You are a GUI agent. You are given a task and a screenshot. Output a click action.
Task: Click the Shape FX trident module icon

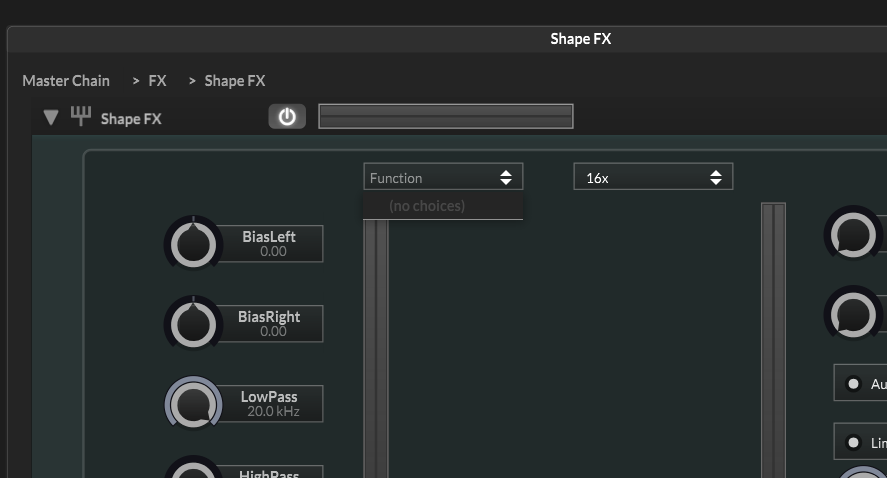point(81,116)
